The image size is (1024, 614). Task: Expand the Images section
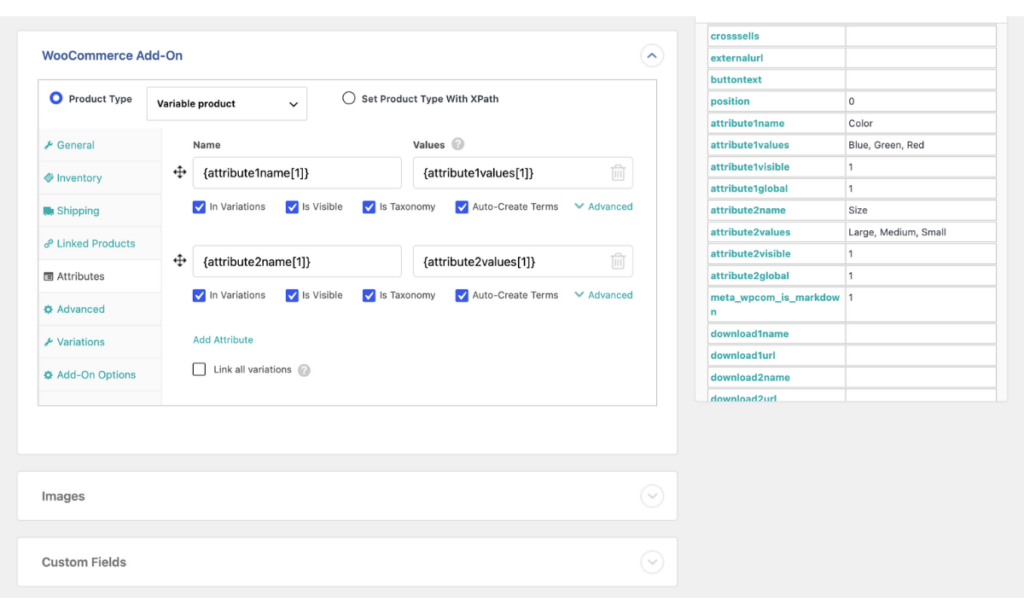pyautogui.click(x=652, y=496)
